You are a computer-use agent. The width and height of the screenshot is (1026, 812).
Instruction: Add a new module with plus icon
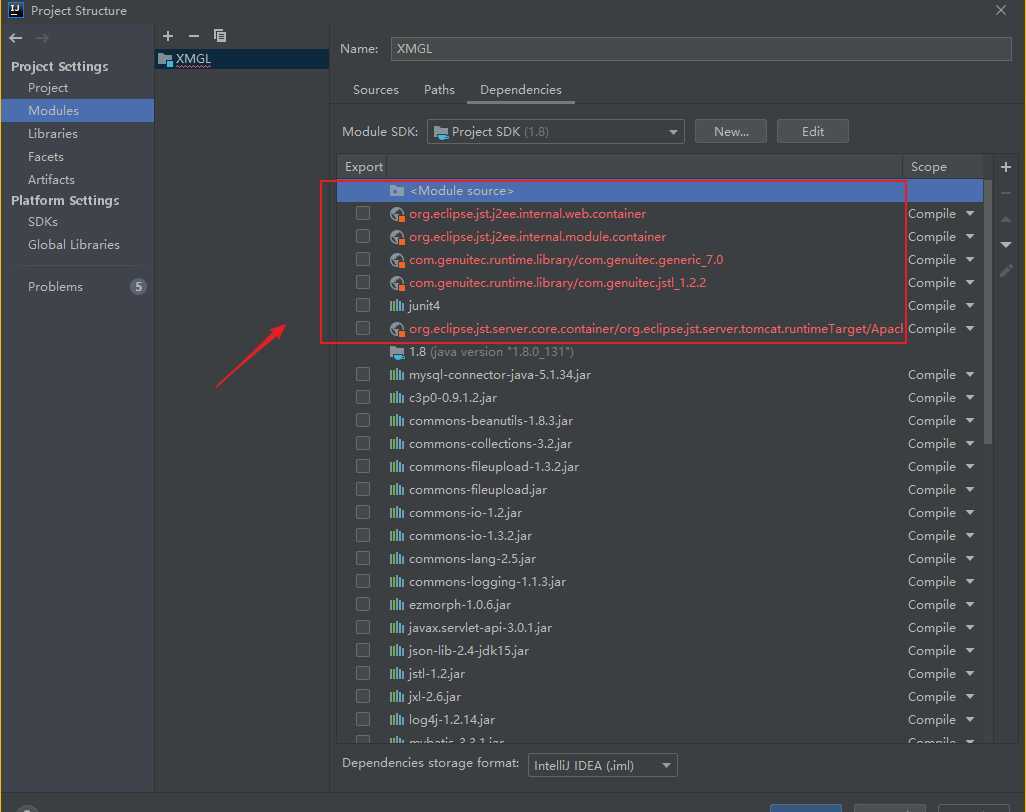pos(168,36)
